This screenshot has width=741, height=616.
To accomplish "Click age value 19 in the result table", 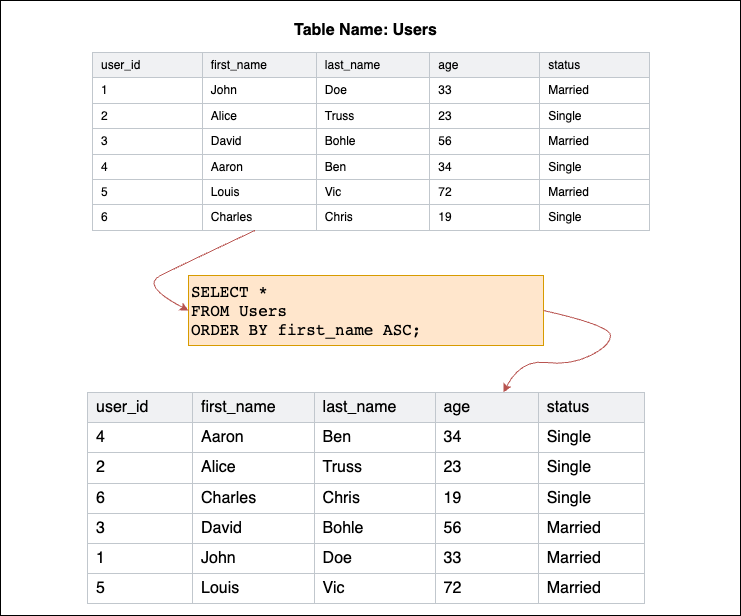I will 454,497.
